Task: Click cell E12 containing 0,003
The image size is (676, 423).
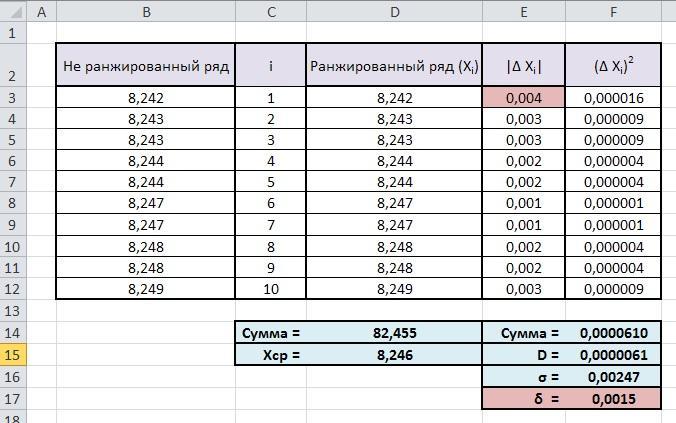Action: pos(523,288)
